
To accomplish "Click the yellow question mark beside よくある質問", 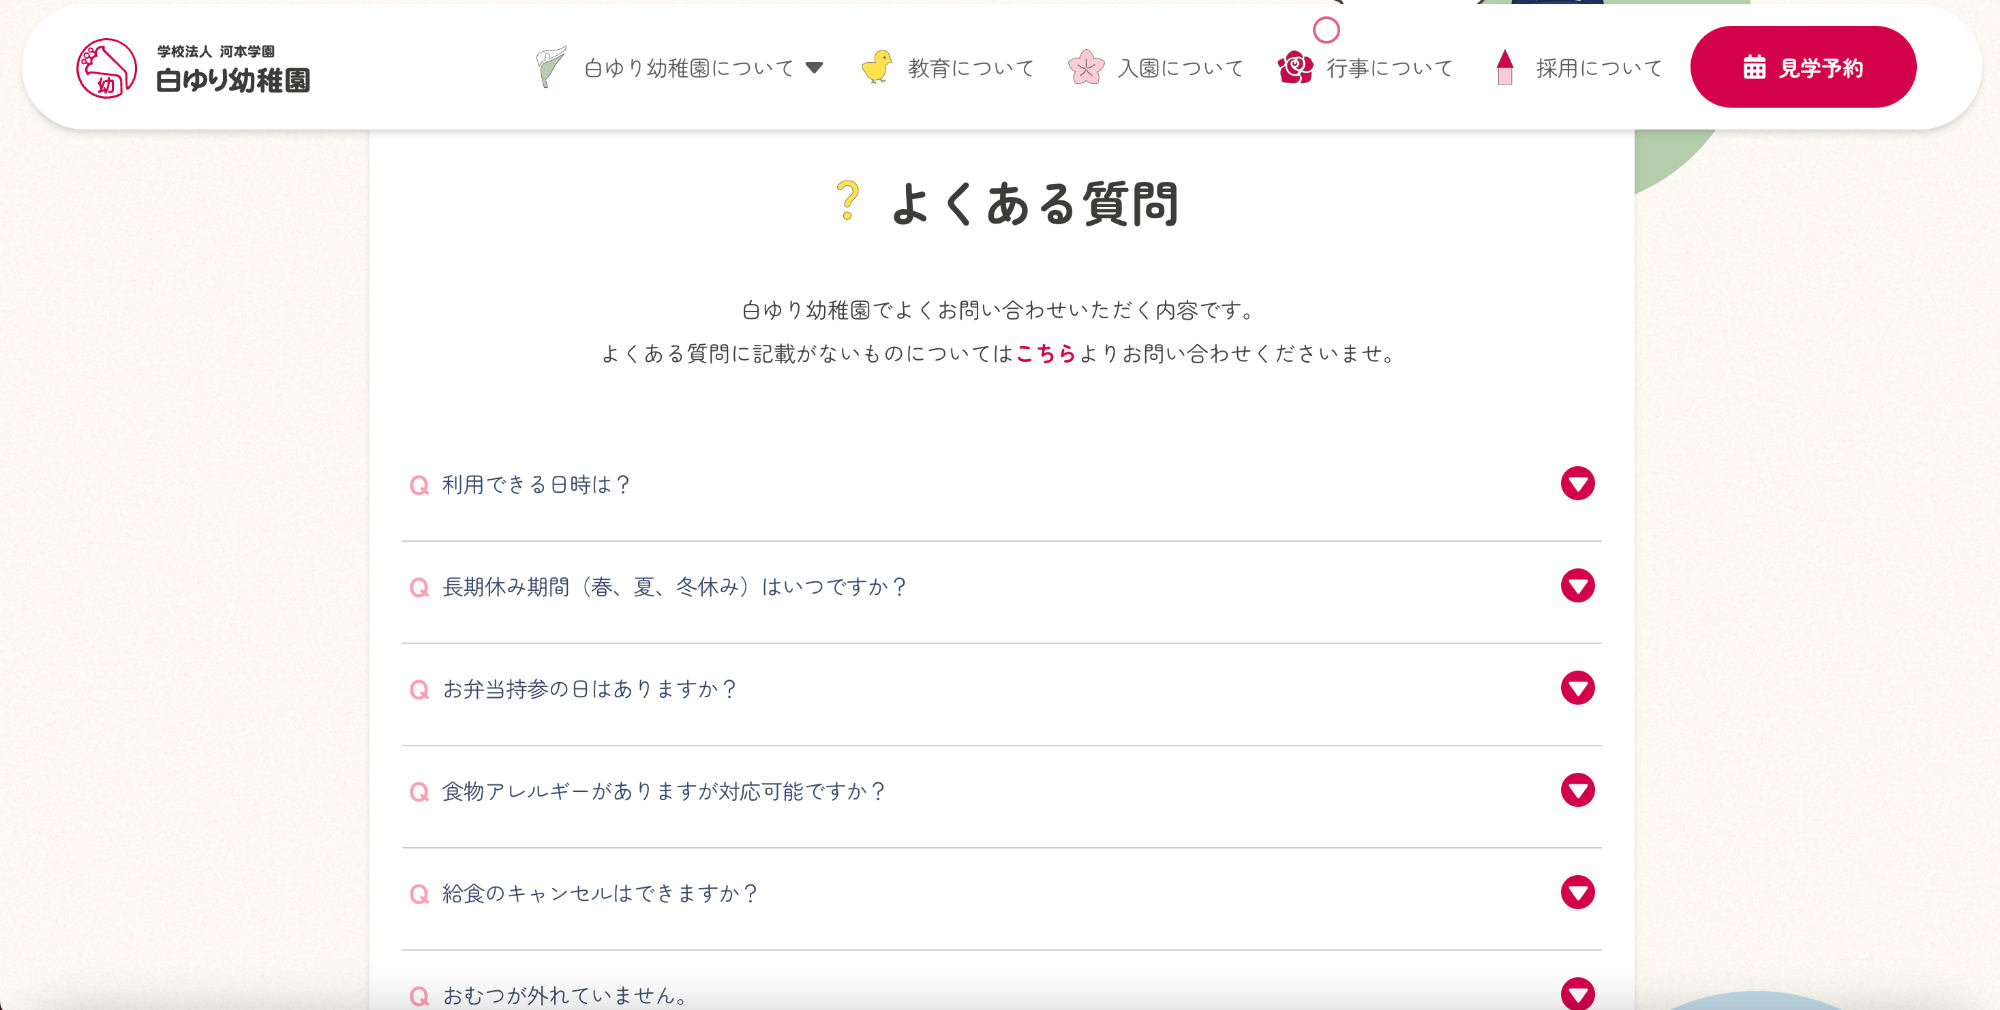I will 847,200.
